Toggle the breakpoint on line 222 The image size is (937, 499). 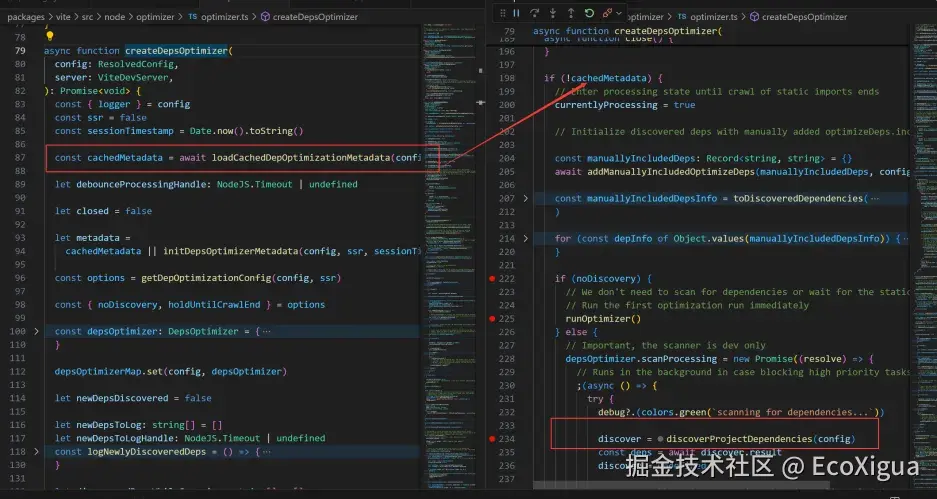coord(492,278)
